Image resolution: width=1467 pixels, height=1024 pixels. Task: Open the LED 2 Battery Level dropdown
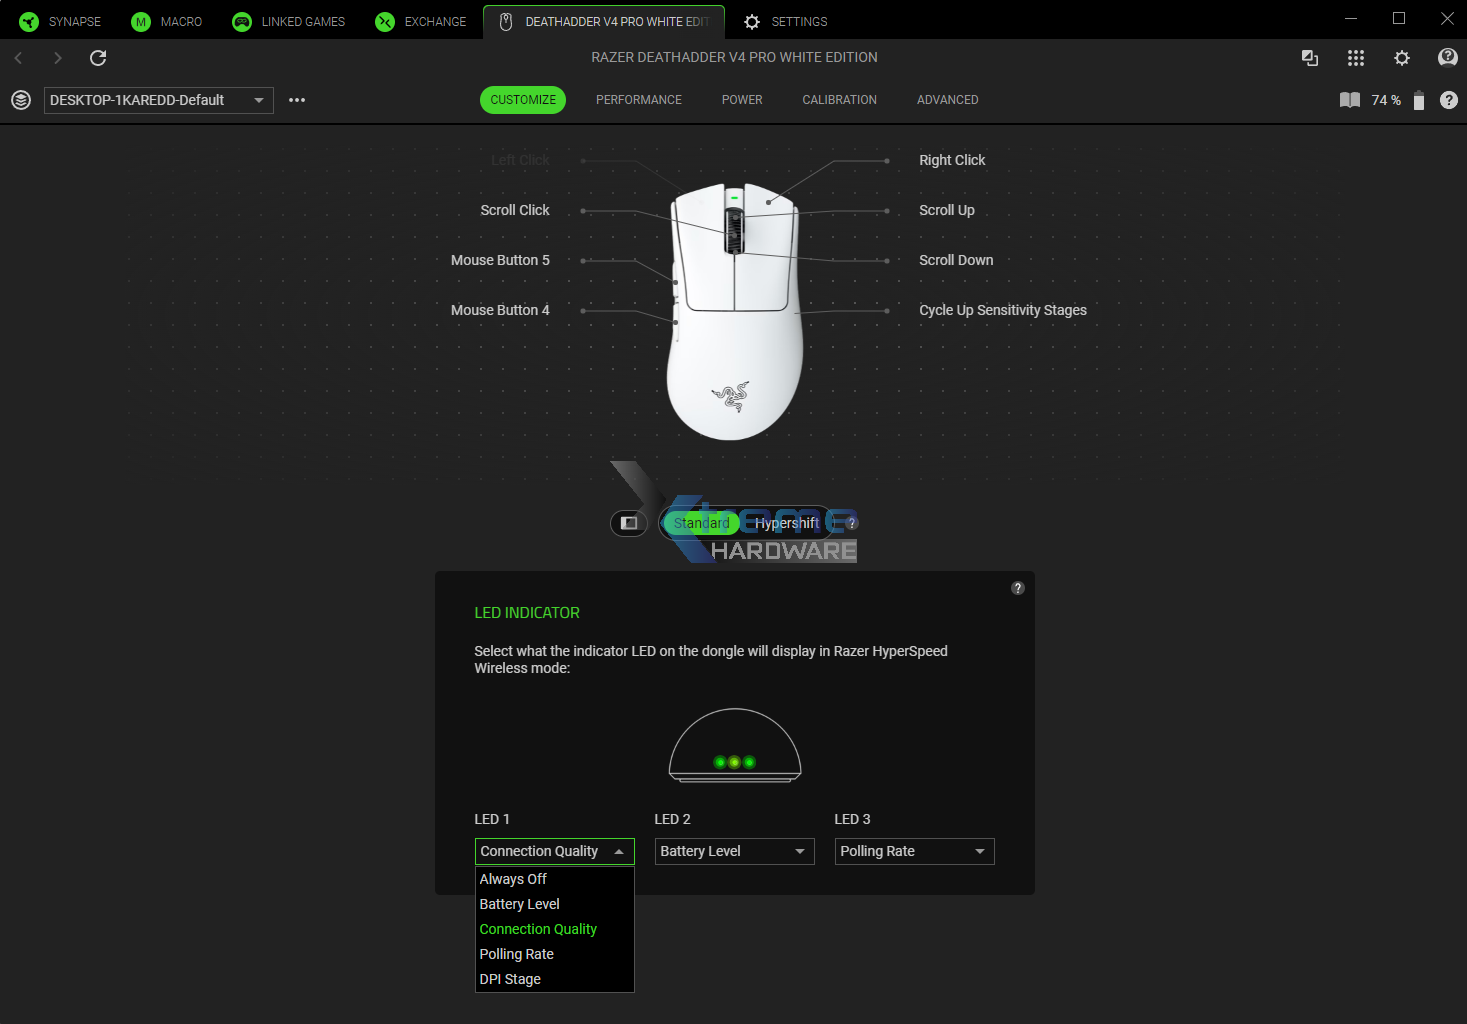734,851
